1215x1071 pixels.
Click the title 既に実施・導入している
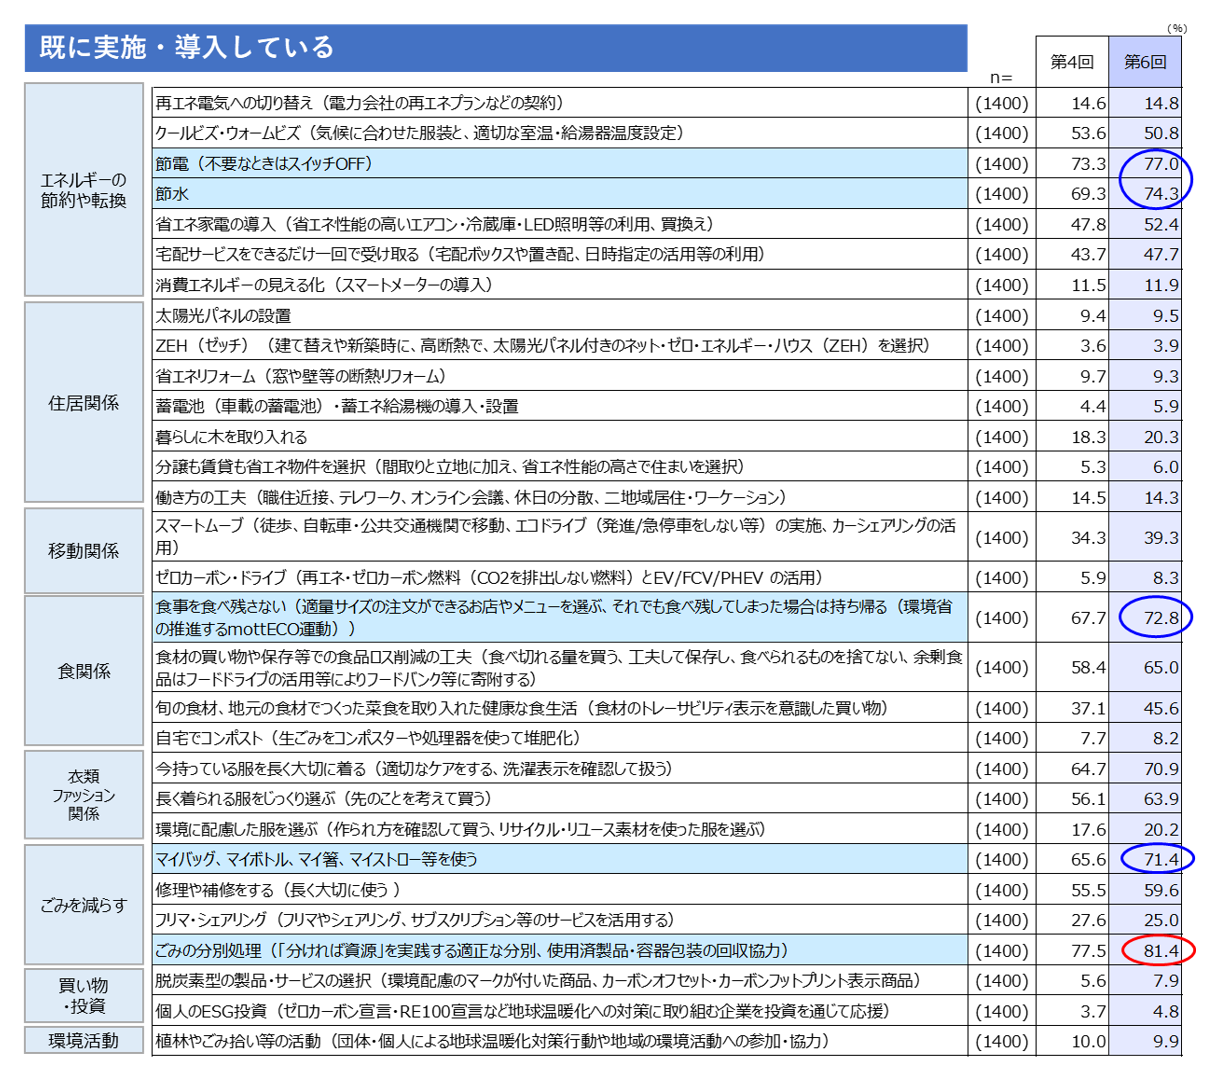(x=186, y=47)
